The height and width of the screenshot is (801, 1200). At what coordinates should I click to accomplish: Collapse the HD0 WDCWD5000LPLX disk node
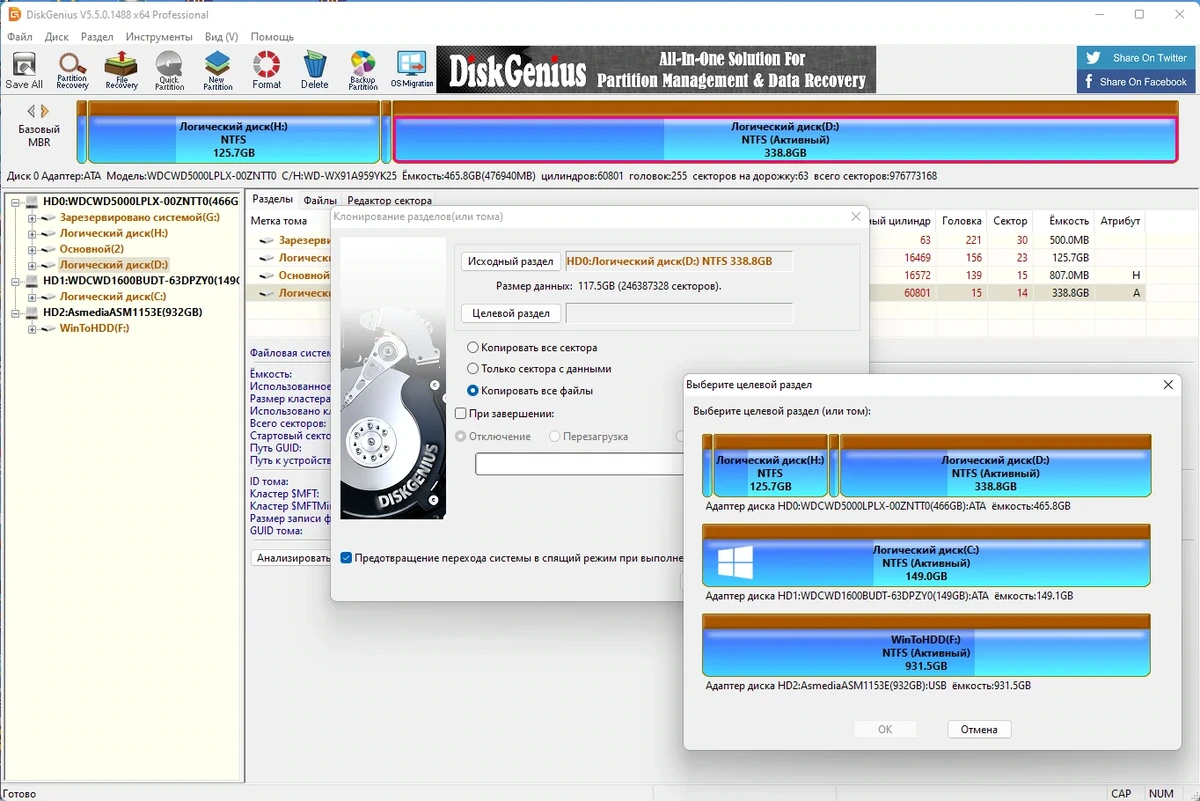tap(17, 202)
